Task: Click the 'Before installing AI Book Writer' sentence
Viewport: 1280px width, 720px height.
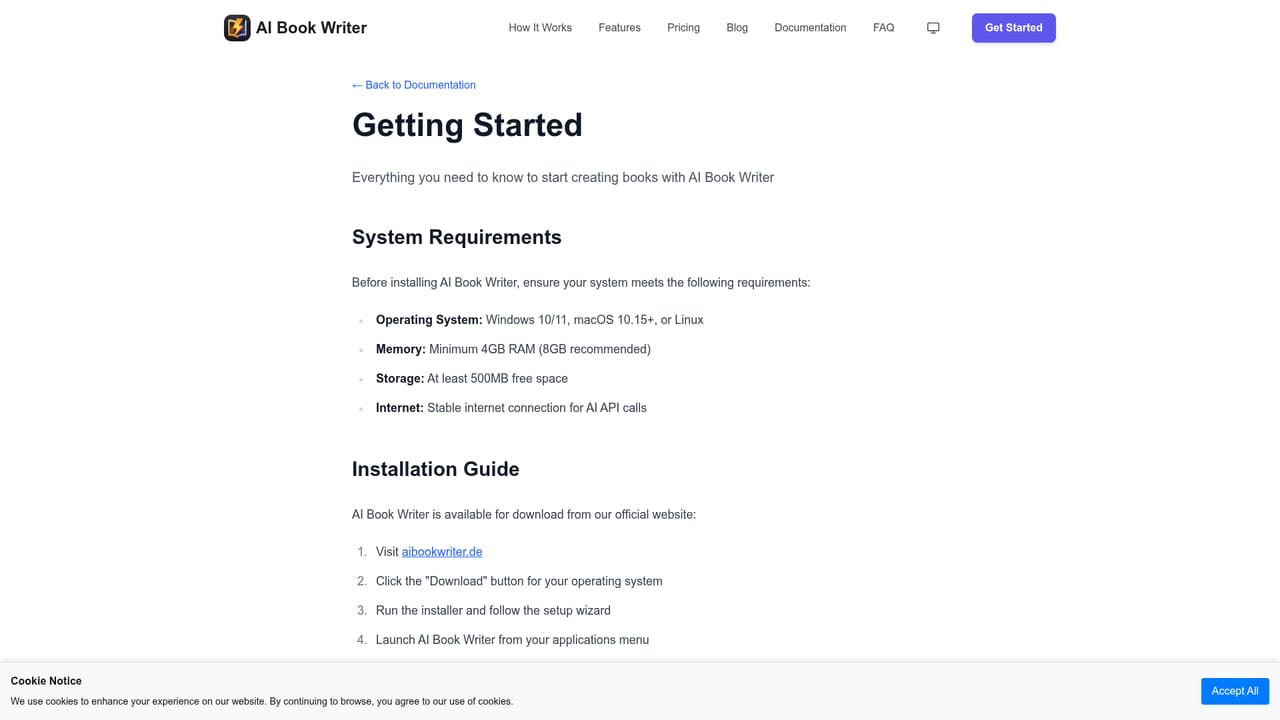Action: (581, 282)
